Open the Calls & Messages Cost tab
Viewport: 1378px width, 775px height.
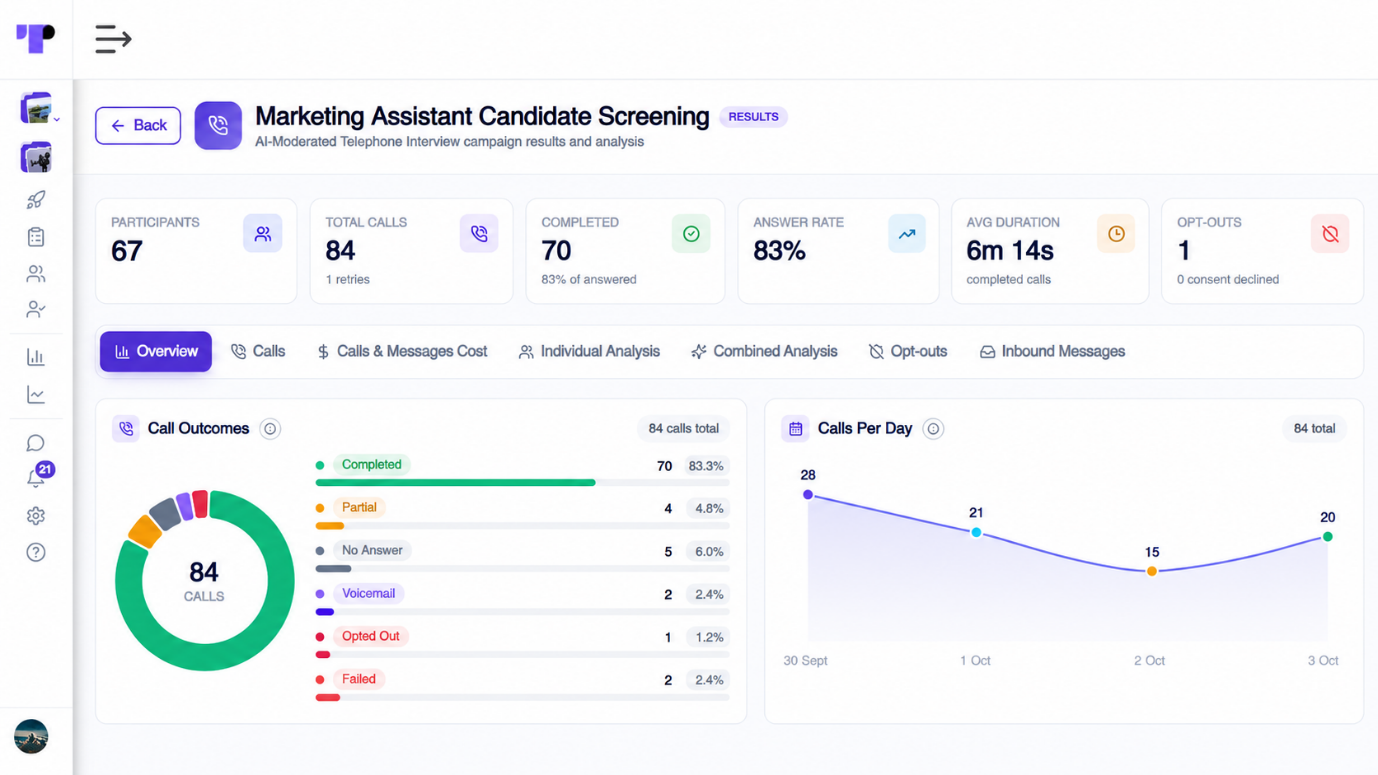pos(402,352)
